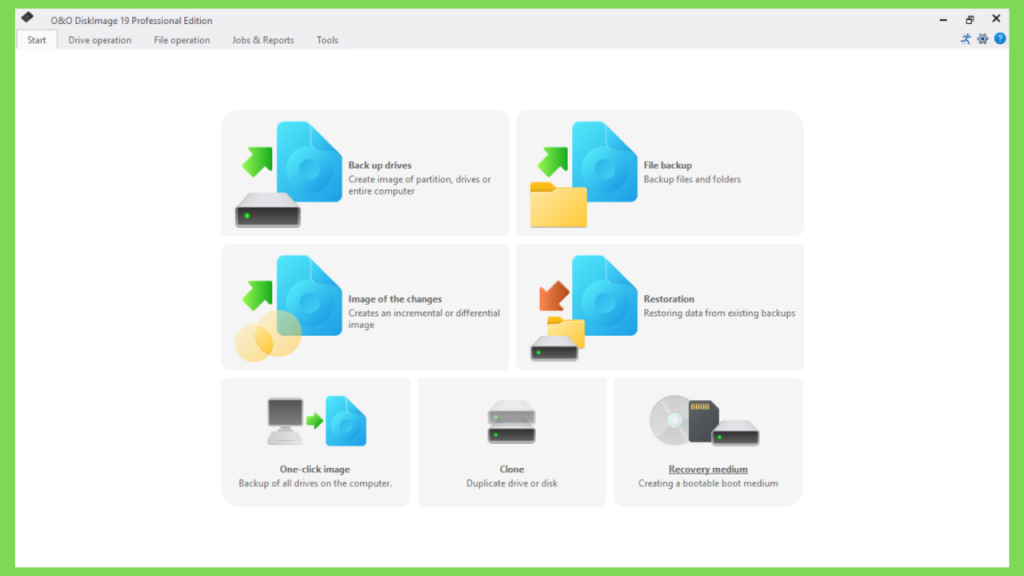The width and height of the screenshot is (1024, 576).
Task: Click 'Backup files and folders' text
Action: (692, 179)
